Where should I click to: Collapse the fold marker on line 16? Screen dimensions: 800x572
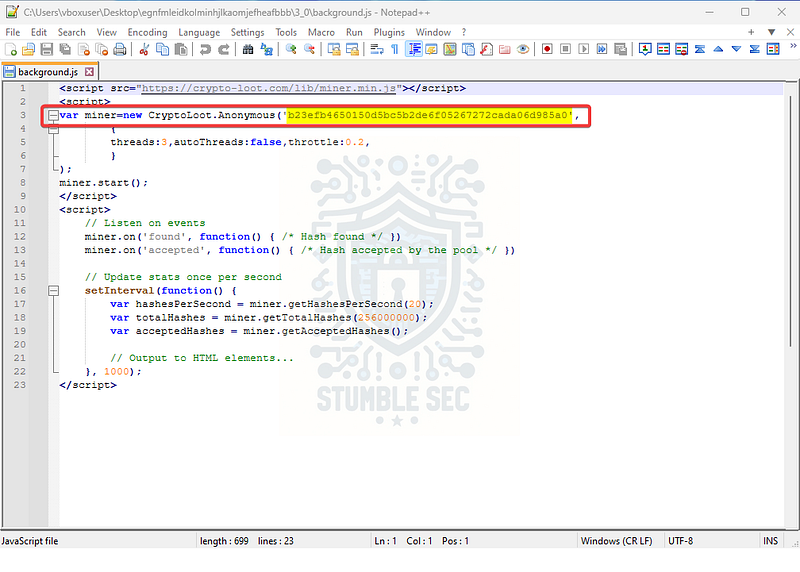click(x=53, y=291)
